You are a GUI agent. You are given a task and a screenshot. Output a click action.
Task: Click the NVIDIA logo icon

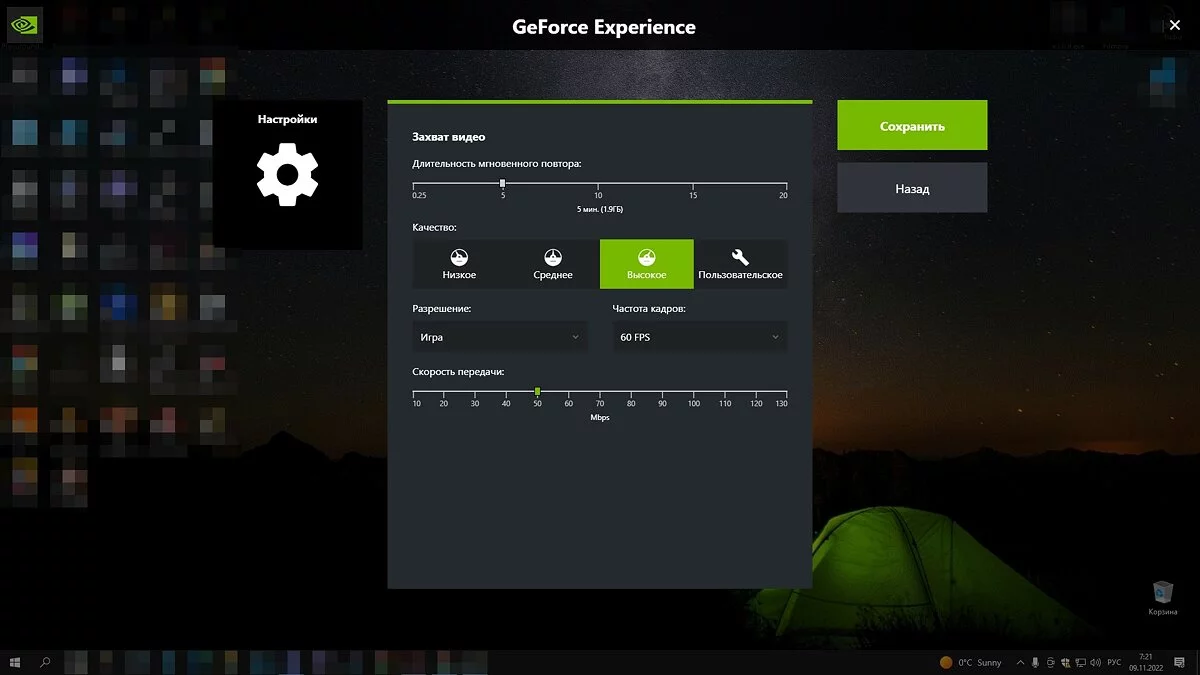coord(24,24)
